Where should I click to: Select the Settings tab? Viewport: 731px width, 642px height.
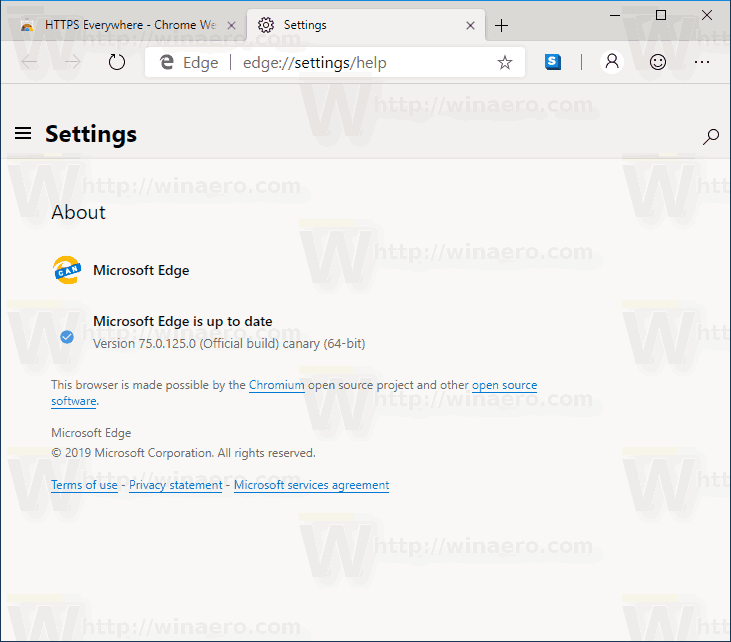(366, 25)
